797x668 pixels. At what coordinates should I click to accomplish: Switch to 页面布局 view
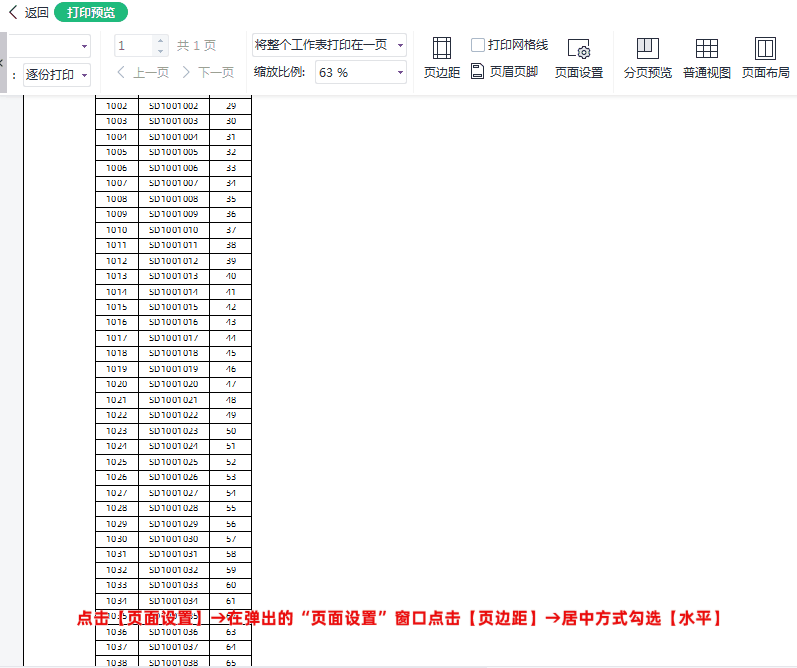click(x=765, y=58)
